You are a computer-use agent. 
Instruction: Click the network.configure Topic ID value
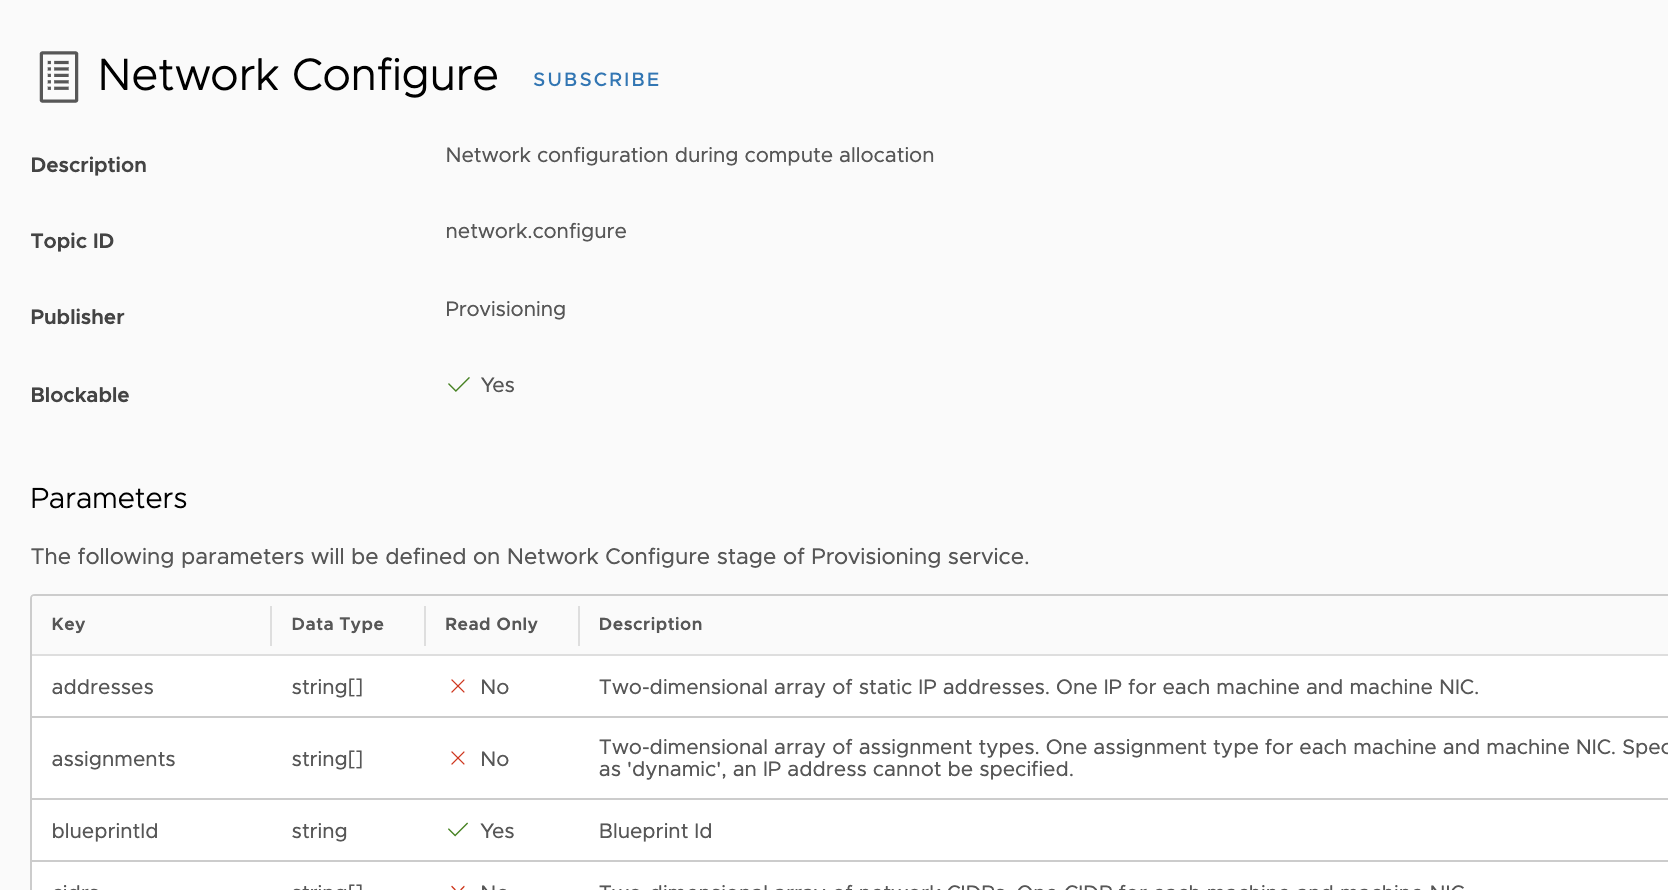click(x=536, y=231)
